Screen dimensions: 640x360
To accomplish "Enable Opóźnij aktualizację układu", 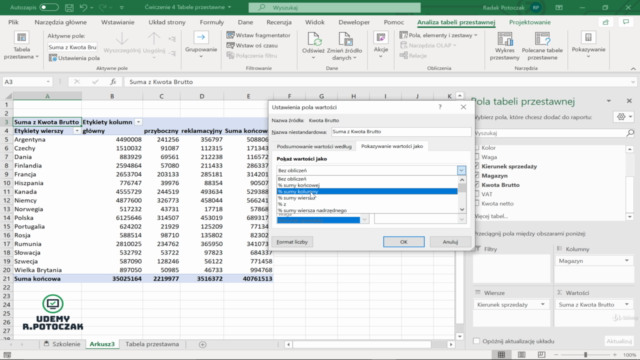I will pyautogui.click(x=476, y=341).
